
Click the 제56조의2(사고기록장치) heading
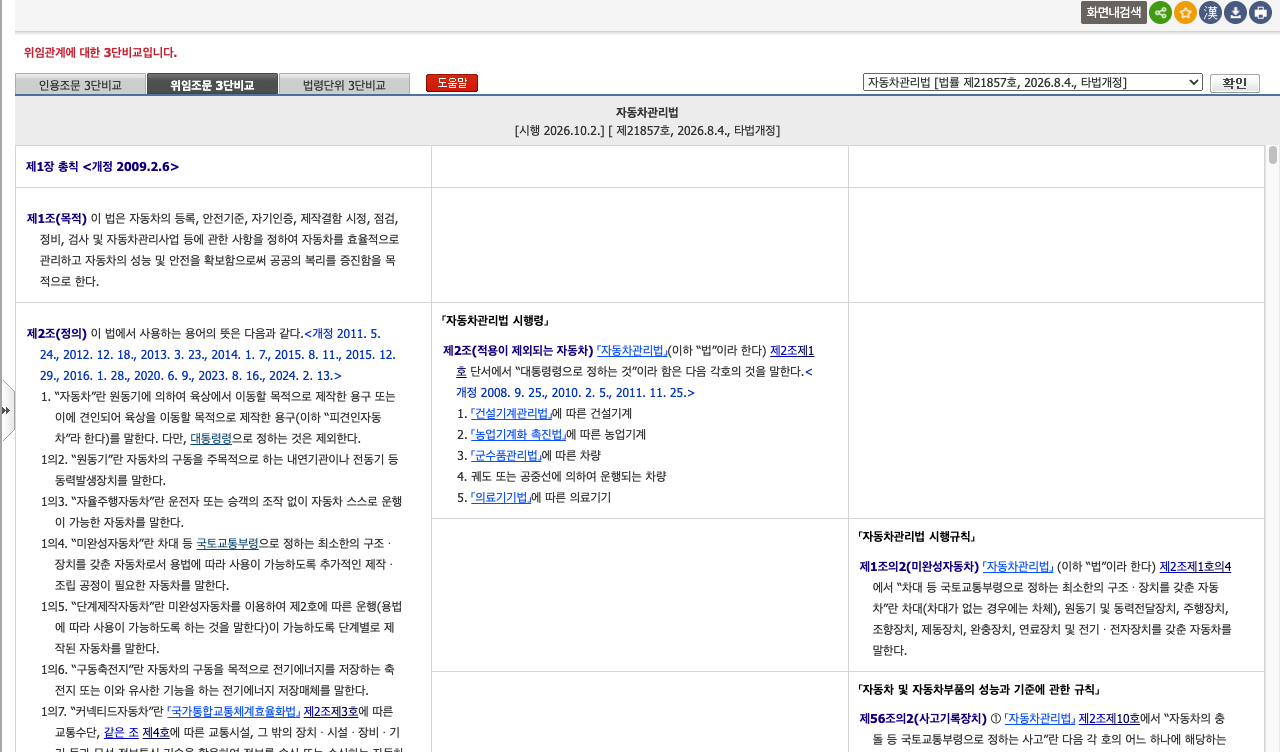(924, 718)
